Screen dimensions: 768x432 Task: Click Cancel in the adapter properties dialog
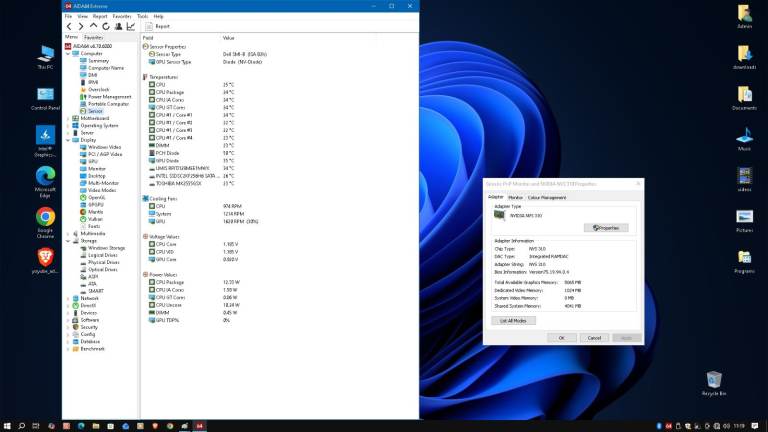click(594, 337)
